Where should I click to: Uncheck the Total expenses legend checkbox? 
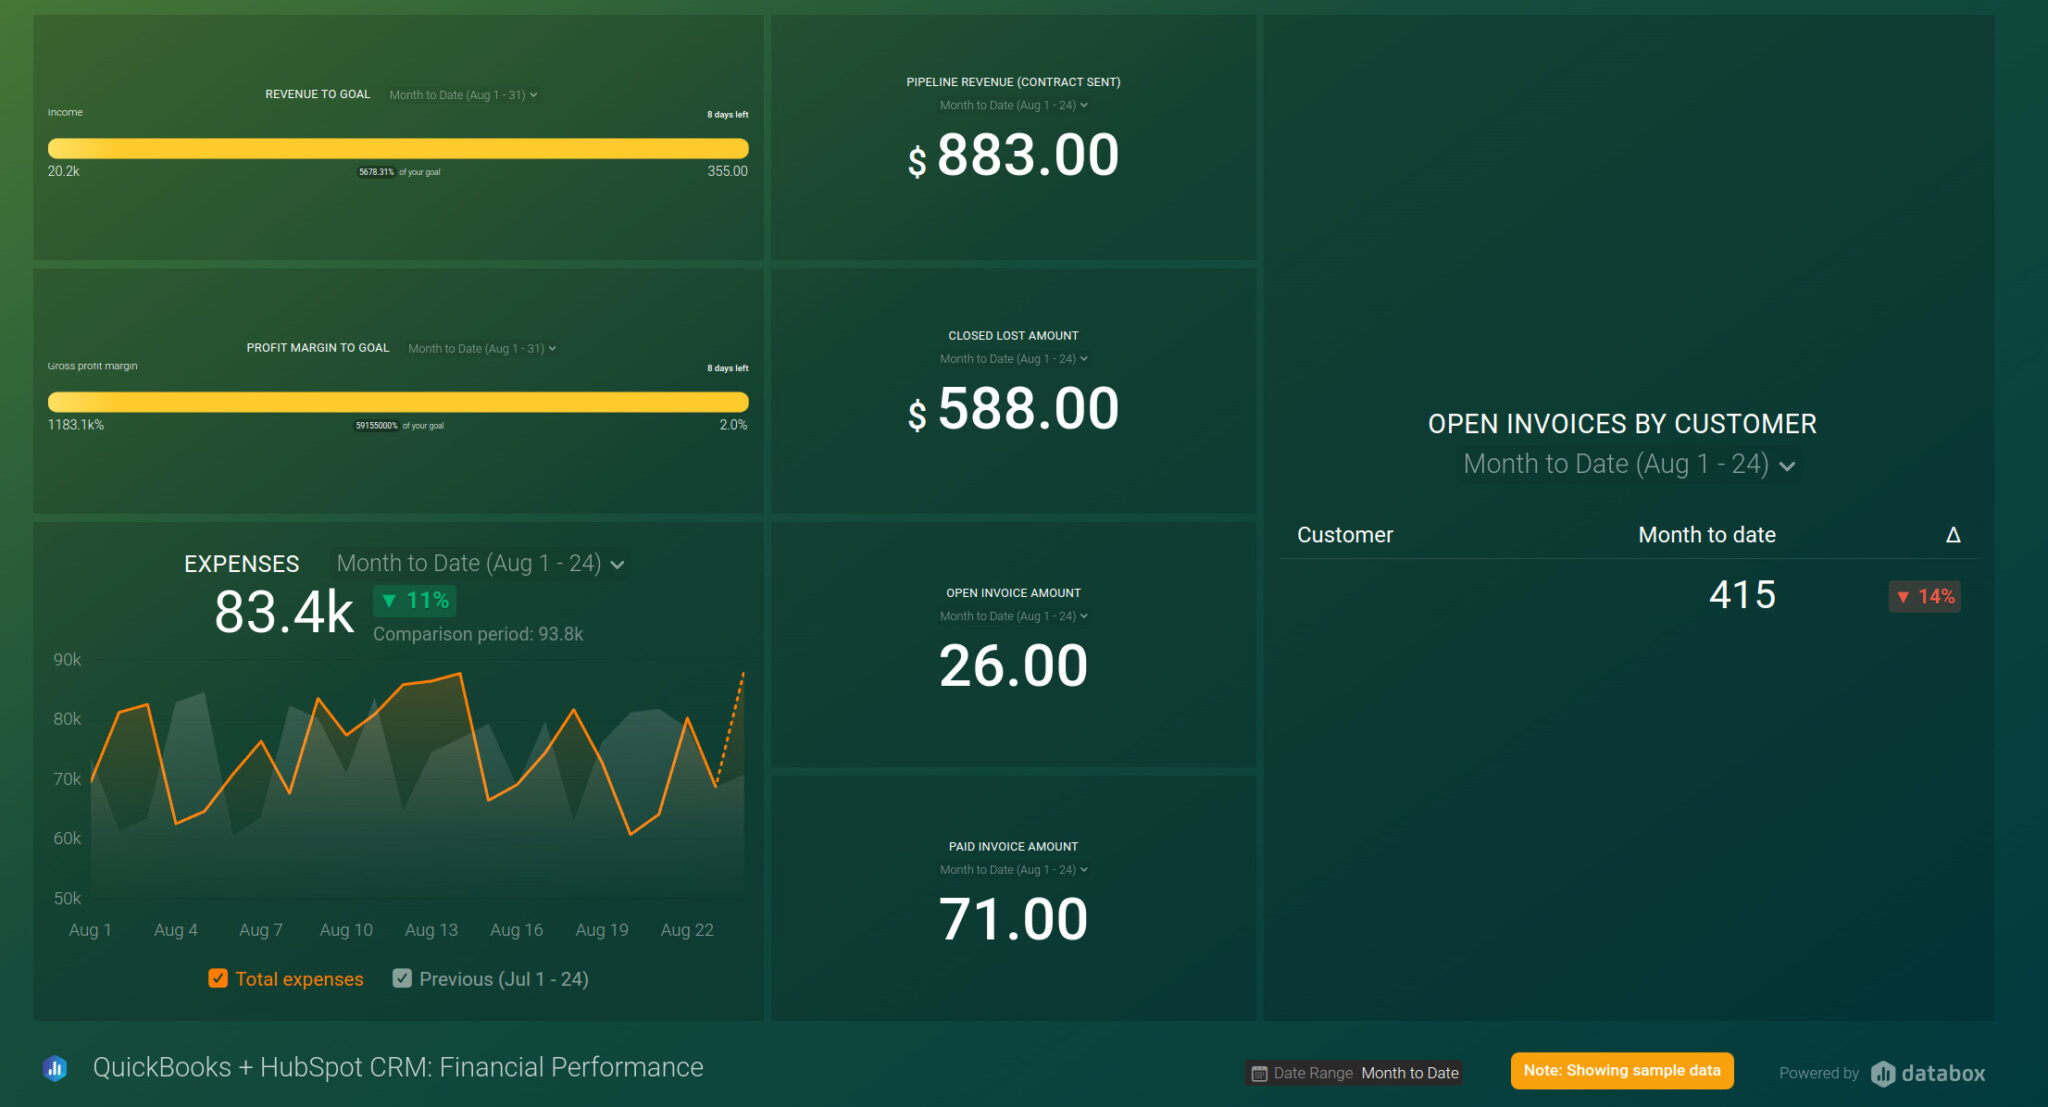pos(217,978)
